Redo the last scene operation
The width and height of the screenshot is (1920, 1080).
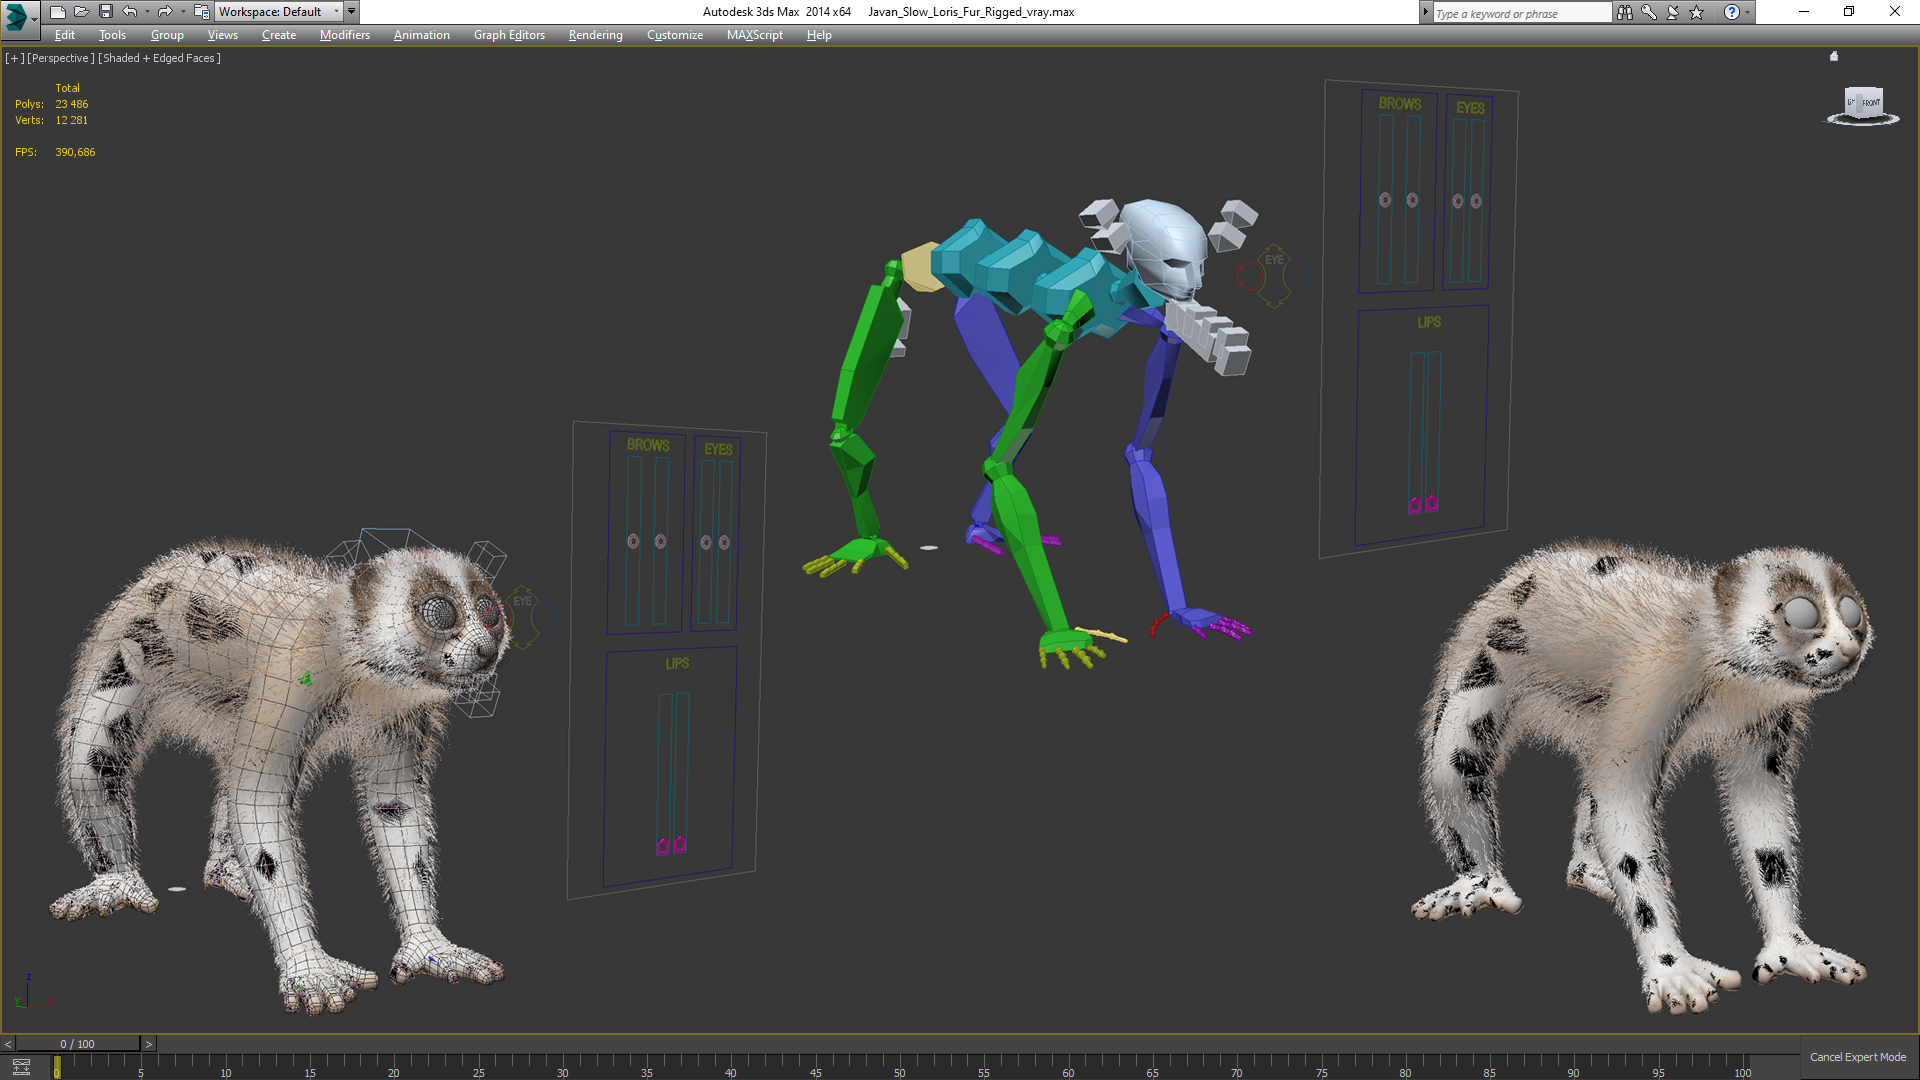click(165, 12)
